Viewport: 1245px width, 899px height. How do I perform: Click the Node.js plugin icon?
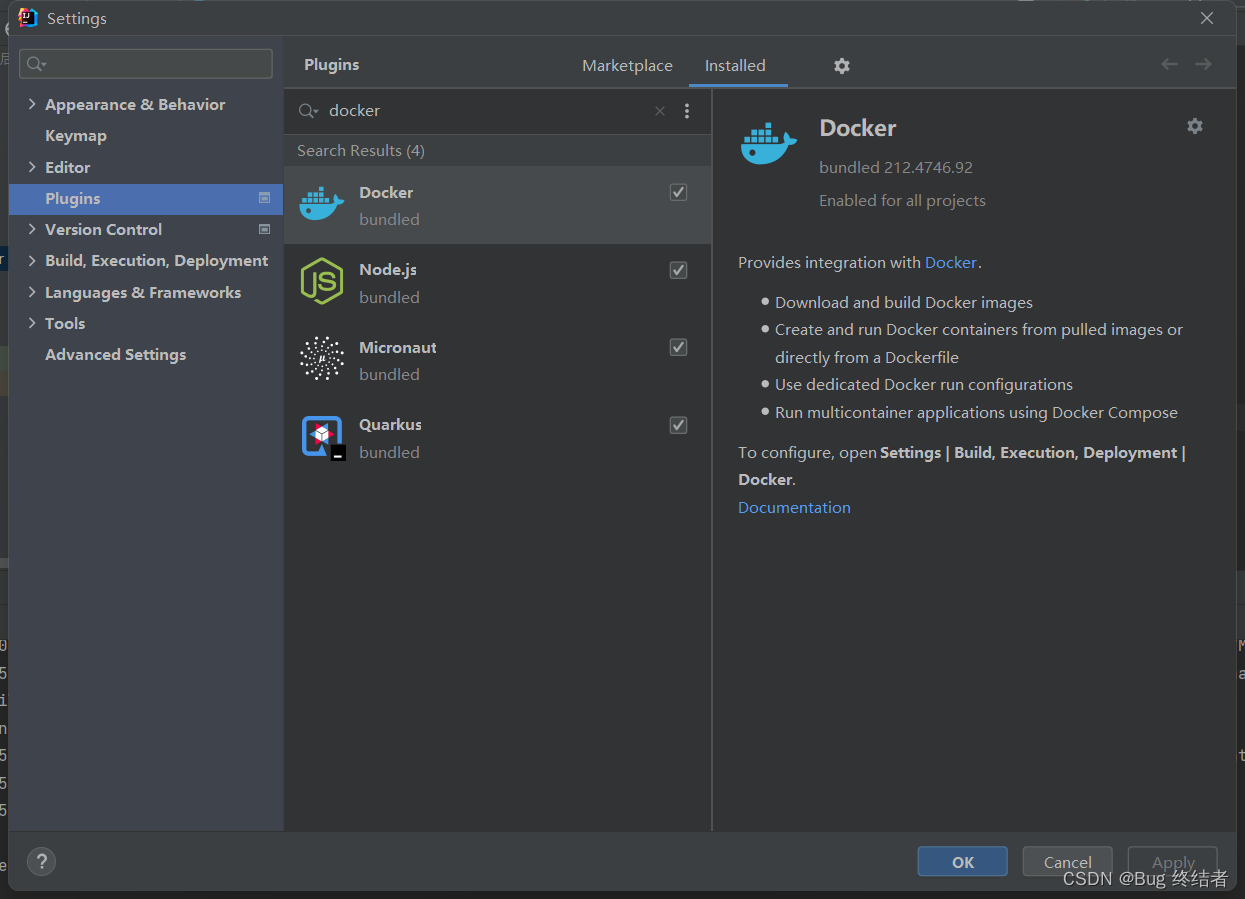(321, 281)
